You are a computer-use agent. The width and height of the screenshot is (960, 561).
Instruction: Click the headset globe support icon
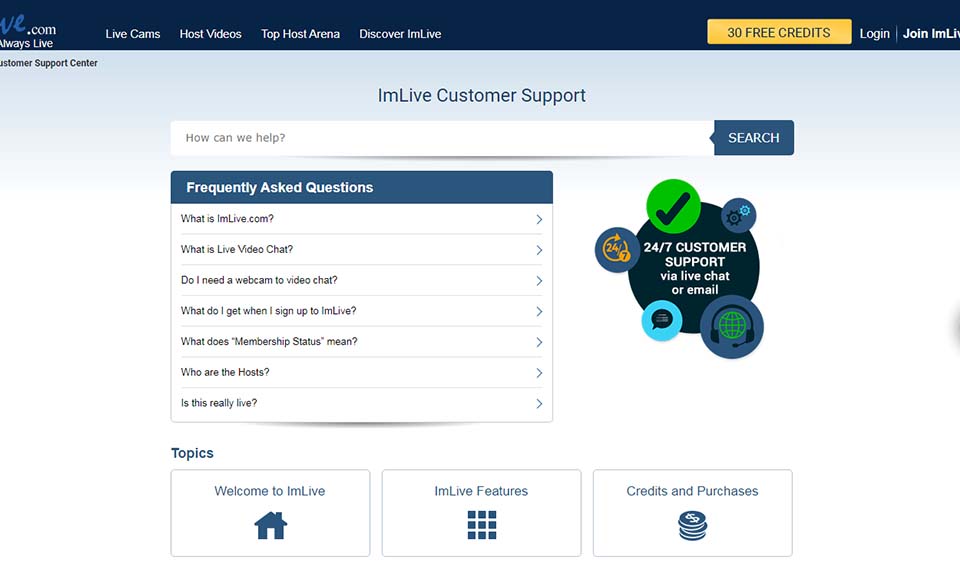tap(732, 327)
